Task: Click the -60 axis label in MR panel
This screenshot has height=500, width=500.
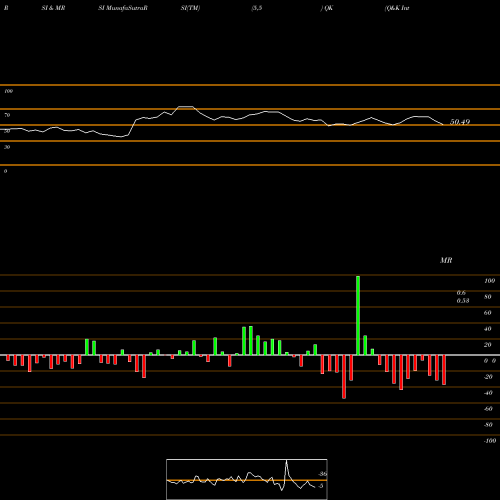Action: coord(488,409)
